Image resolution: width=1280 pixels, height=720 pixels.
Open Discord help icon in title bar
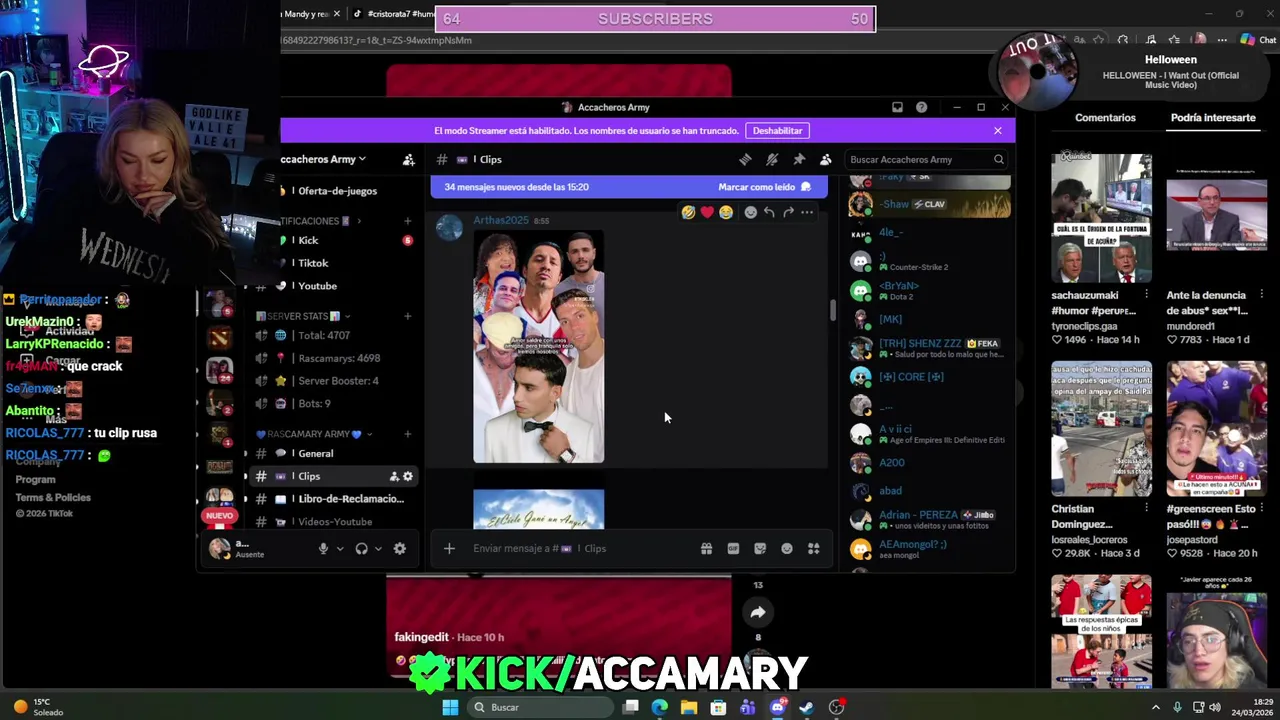(921, 107)
